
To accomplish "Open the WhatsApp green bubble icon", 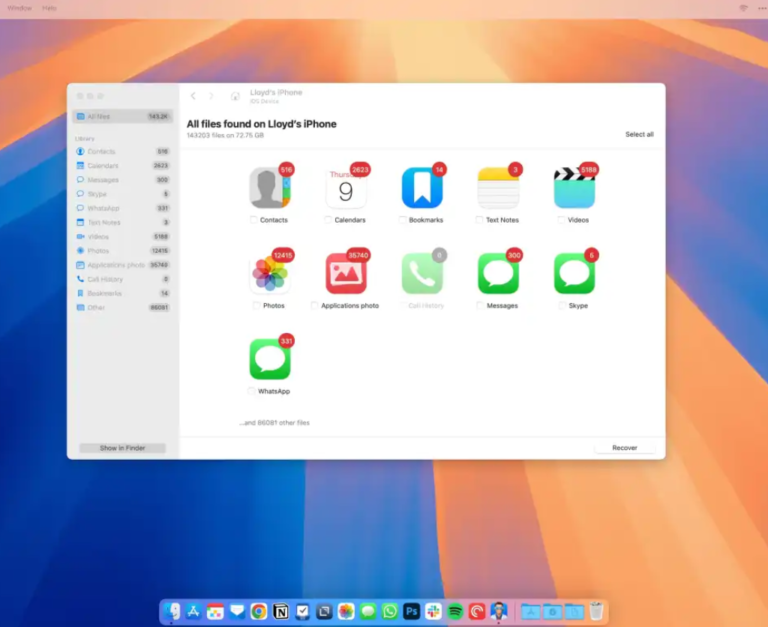I will pyautogui.click(x=270, y=359).
